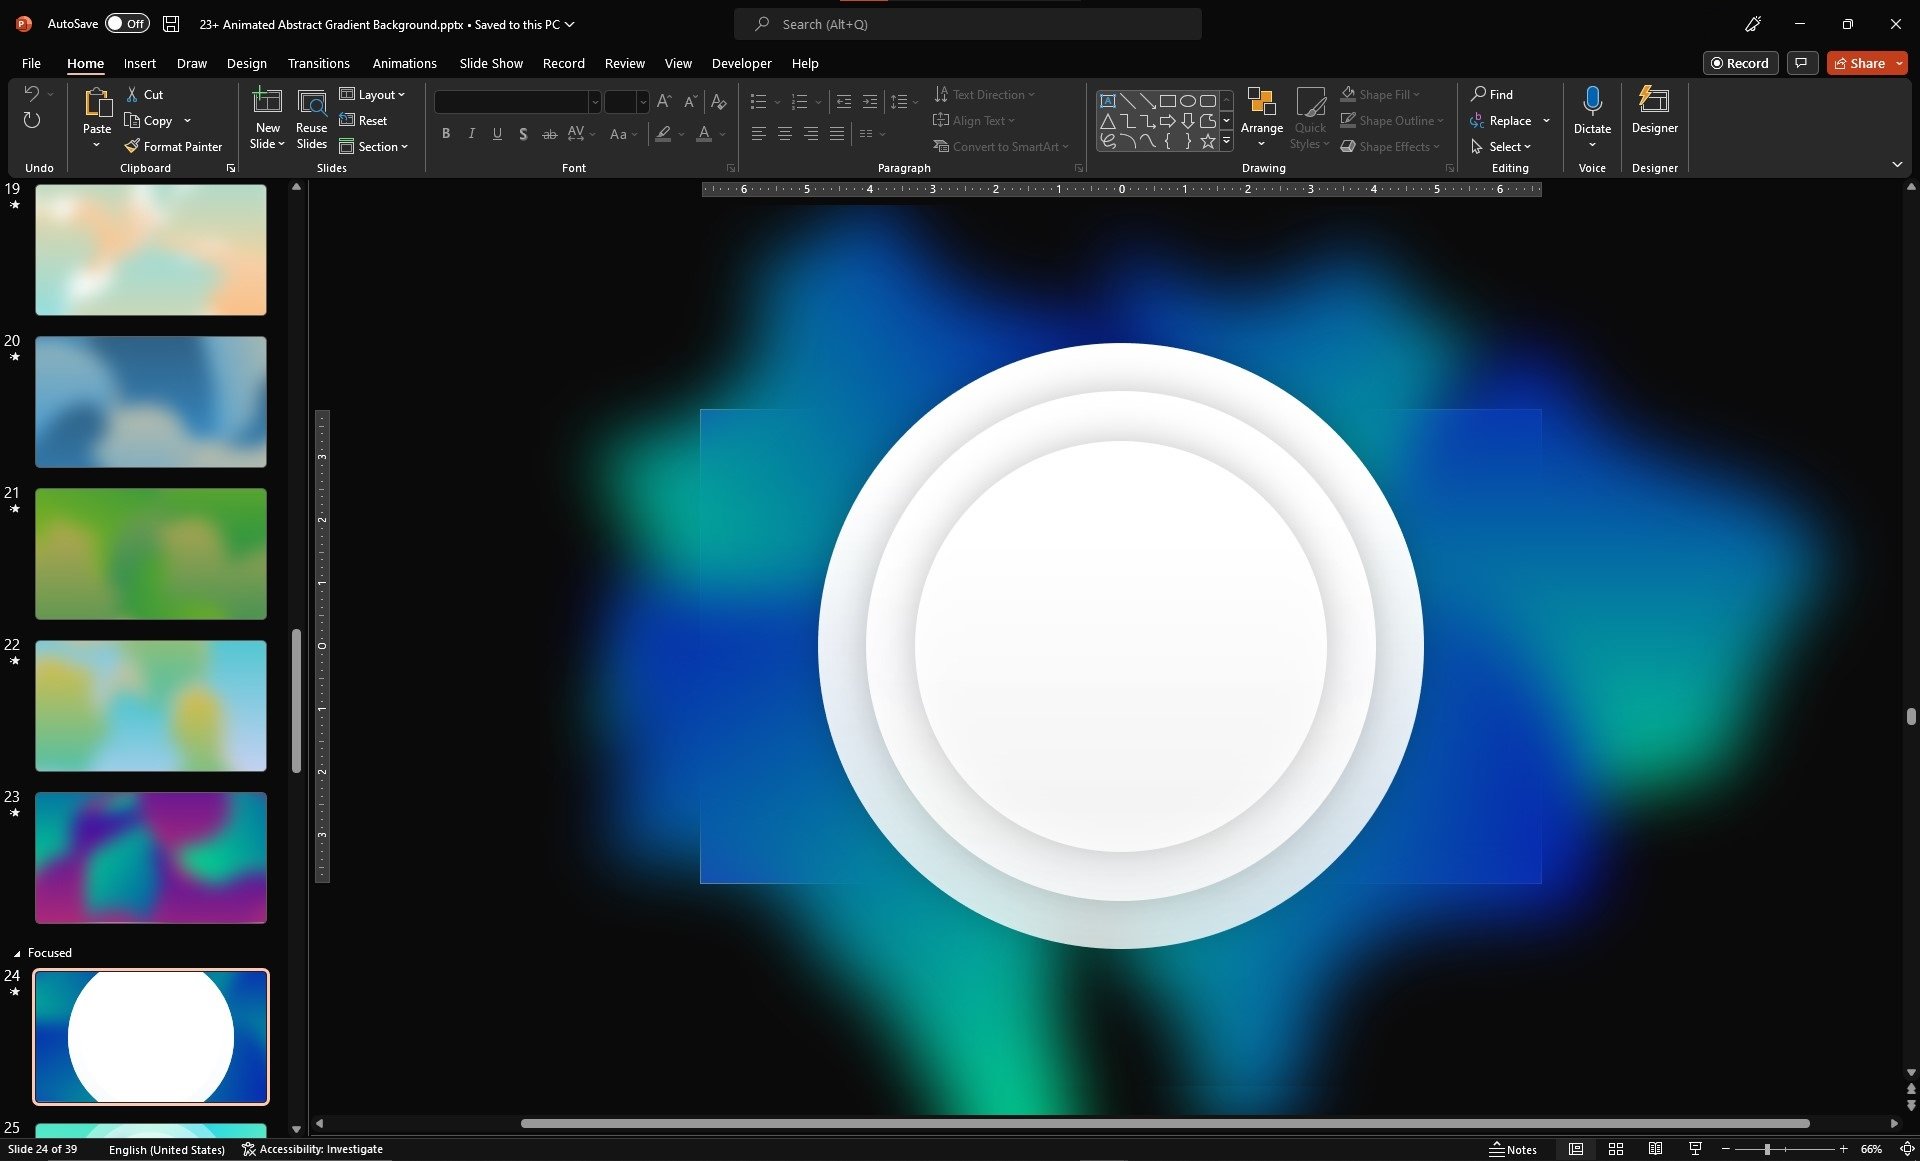Toggle Italic formatting
Image resolution: width=1920 pixels, height=1161 pixels.
pos(472,133)
